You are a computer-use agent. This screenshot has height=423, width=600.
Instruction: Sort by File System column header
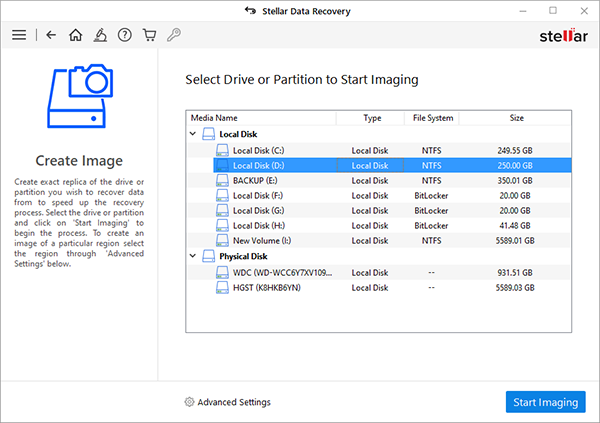432,118
